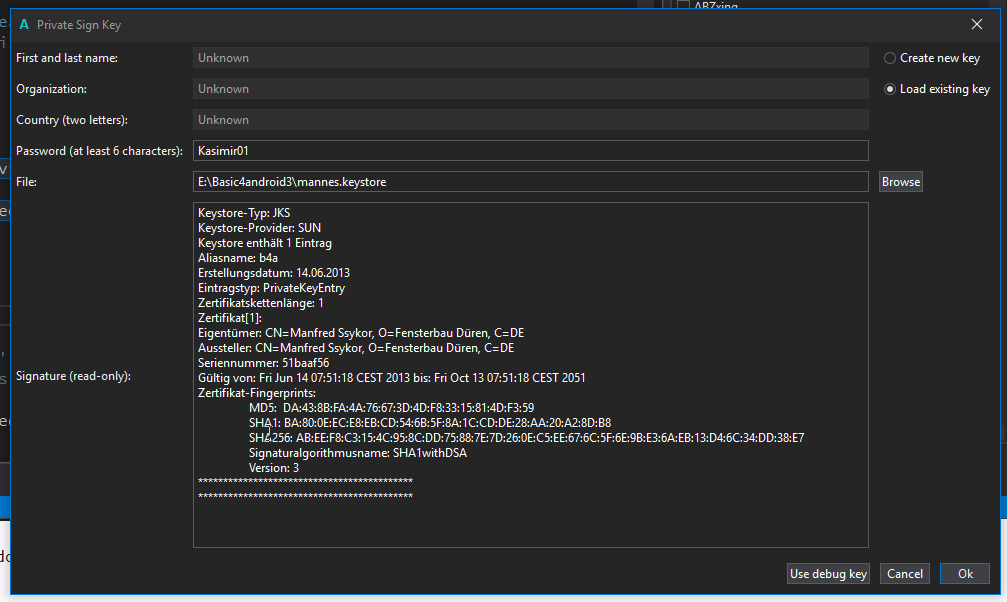Select the "Create new key" radio button
The width and height of the screenshot is (1007, 602).
tap(889, 58)
